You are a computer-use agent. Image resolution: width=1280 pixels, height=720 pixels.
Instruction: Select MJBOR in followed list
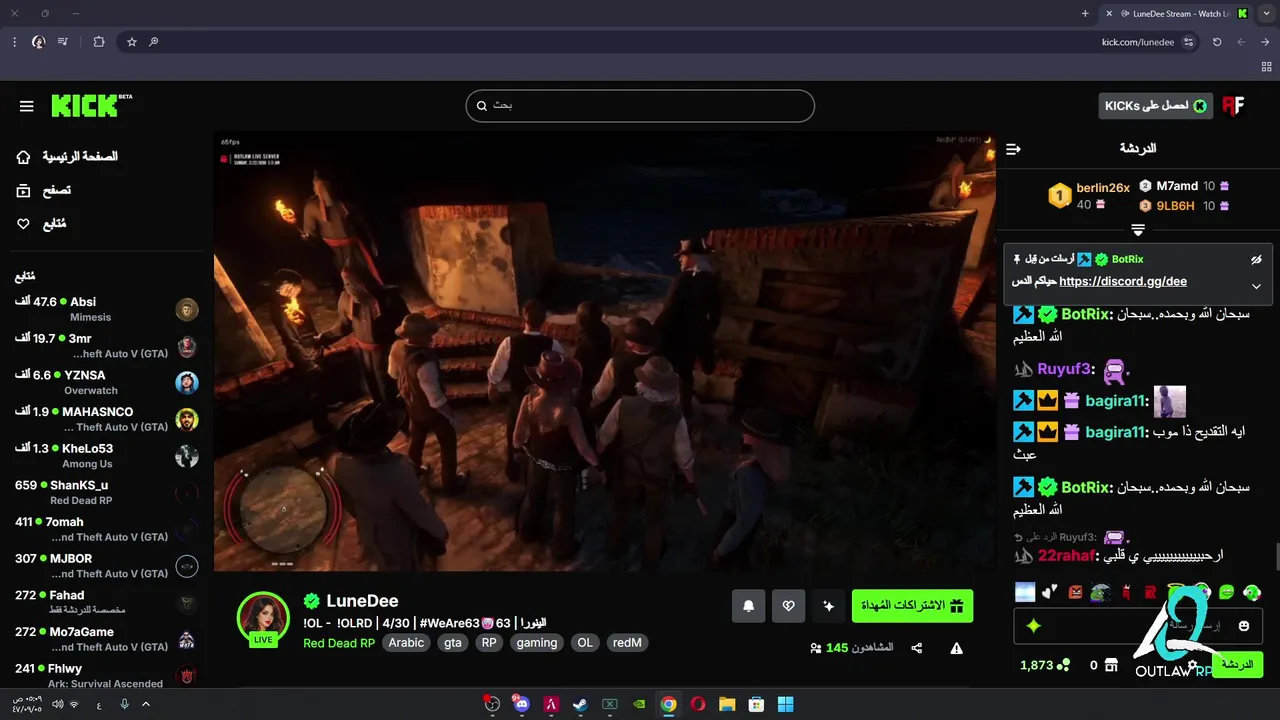[106, 566]
